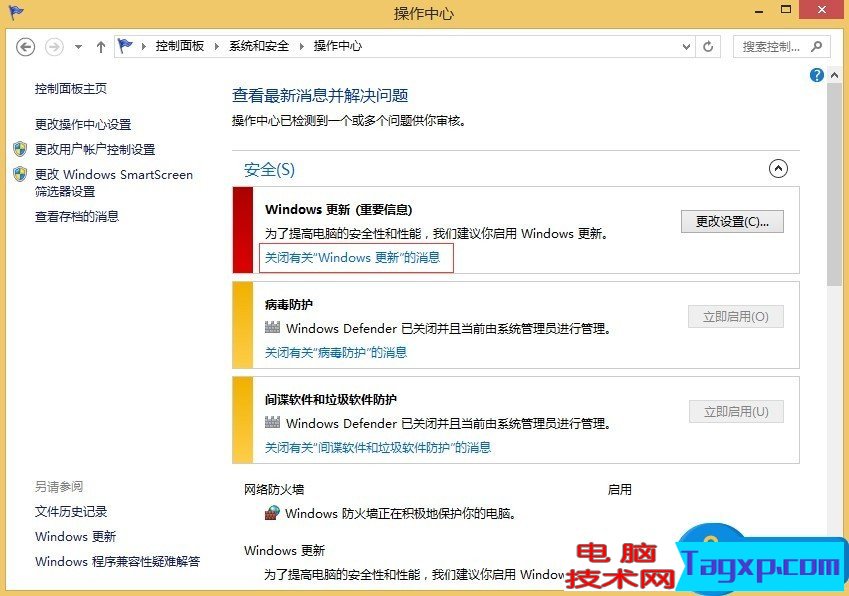849x596 pixels.
Task: Collapse the 安全(S) section chevron
Action: tap(778, 169)
